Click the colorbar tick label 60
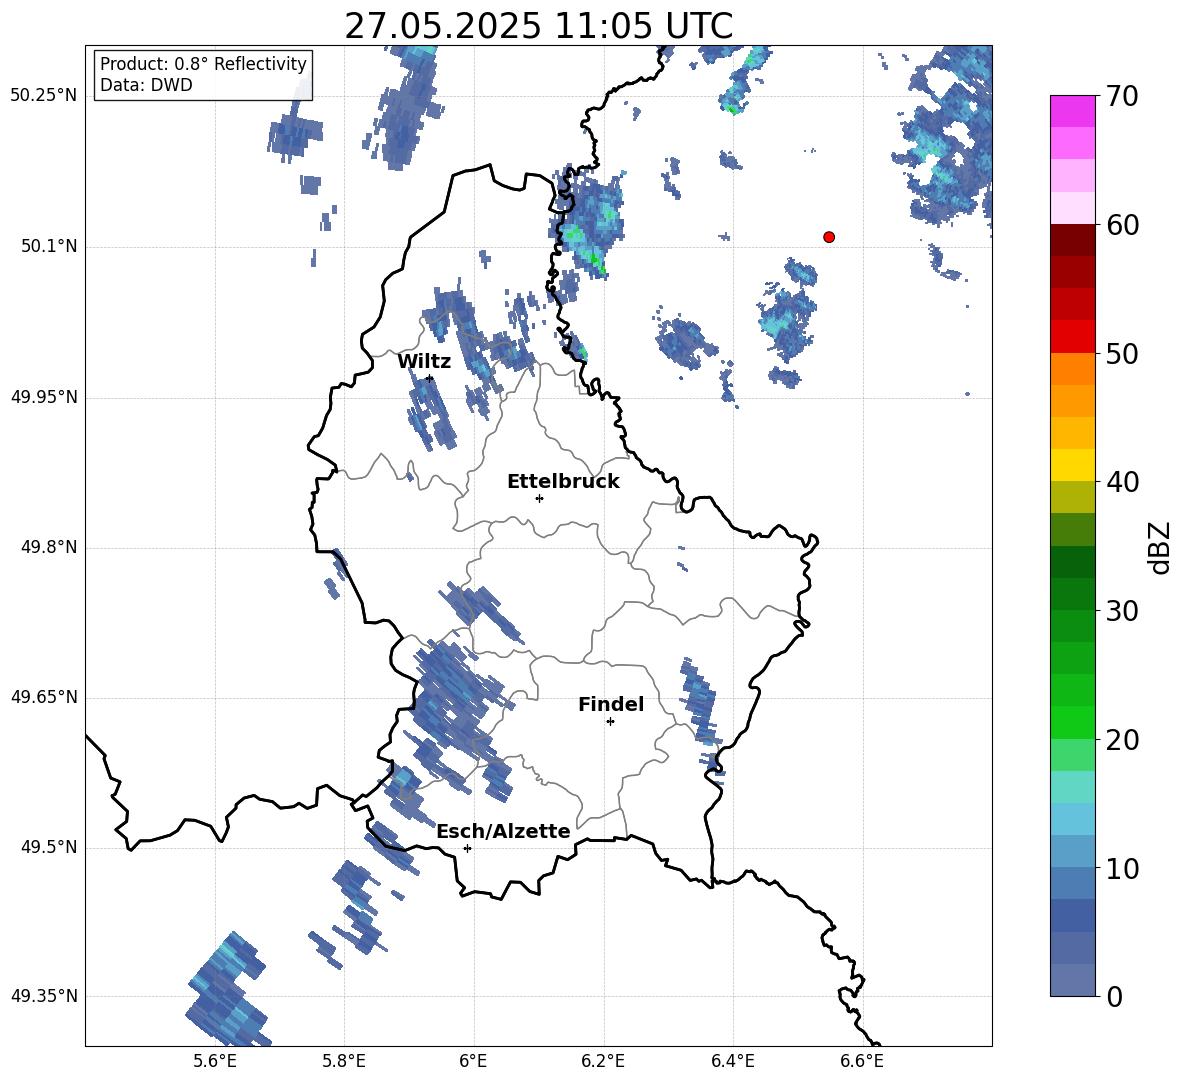This screenshot has width=1184, height=1081. (x=1122, y=225)
